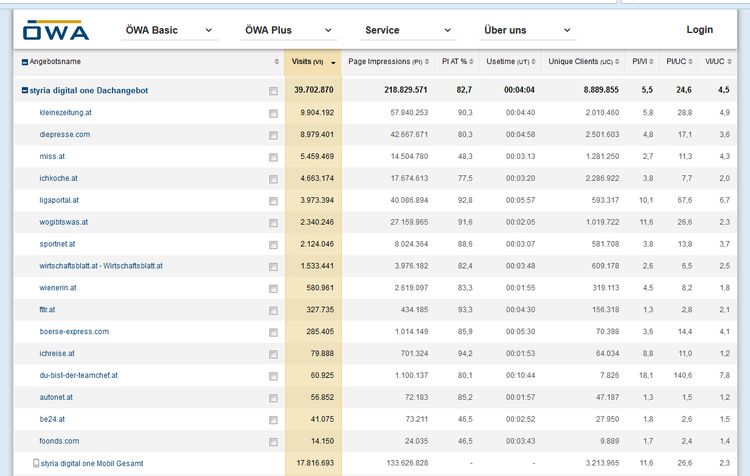The image size is (750, 476).
Task: Sort by PI AT % column
Action: pyautogui.click(x=457, y=62)
